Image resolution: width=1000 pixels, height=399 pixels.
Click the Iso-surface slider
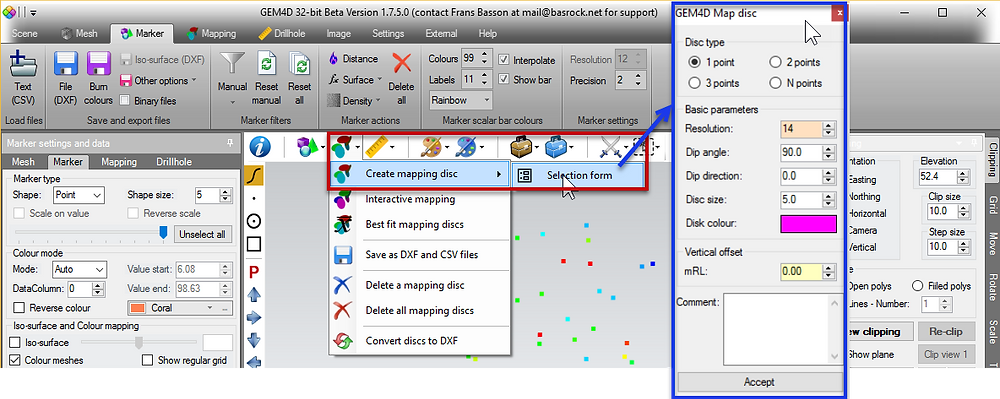[x=139, y=342]
